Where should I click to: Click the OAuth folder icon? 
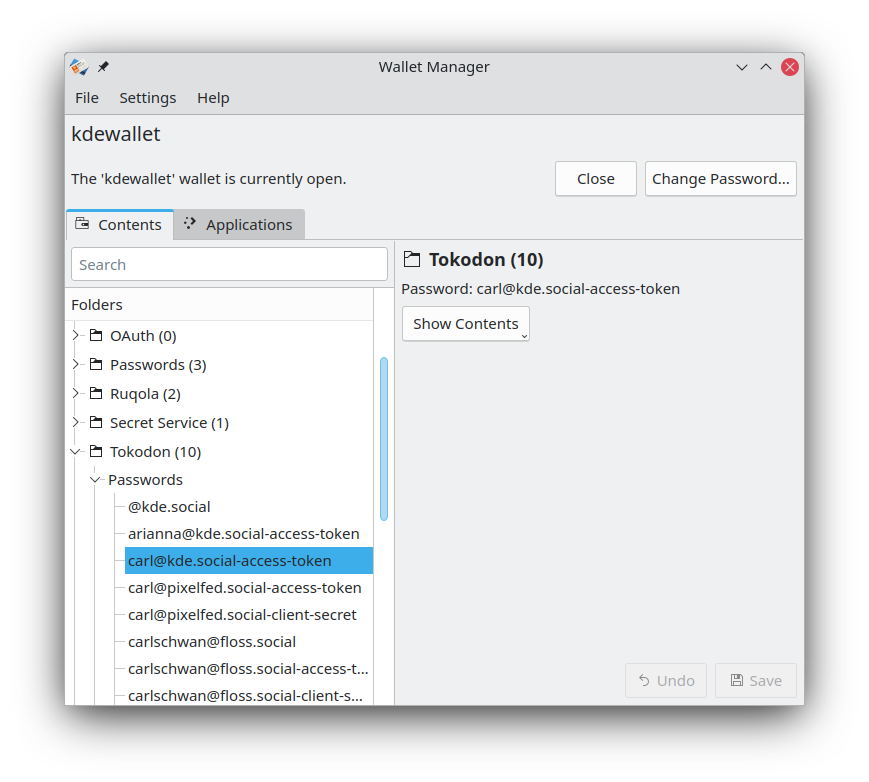point(96,336)
